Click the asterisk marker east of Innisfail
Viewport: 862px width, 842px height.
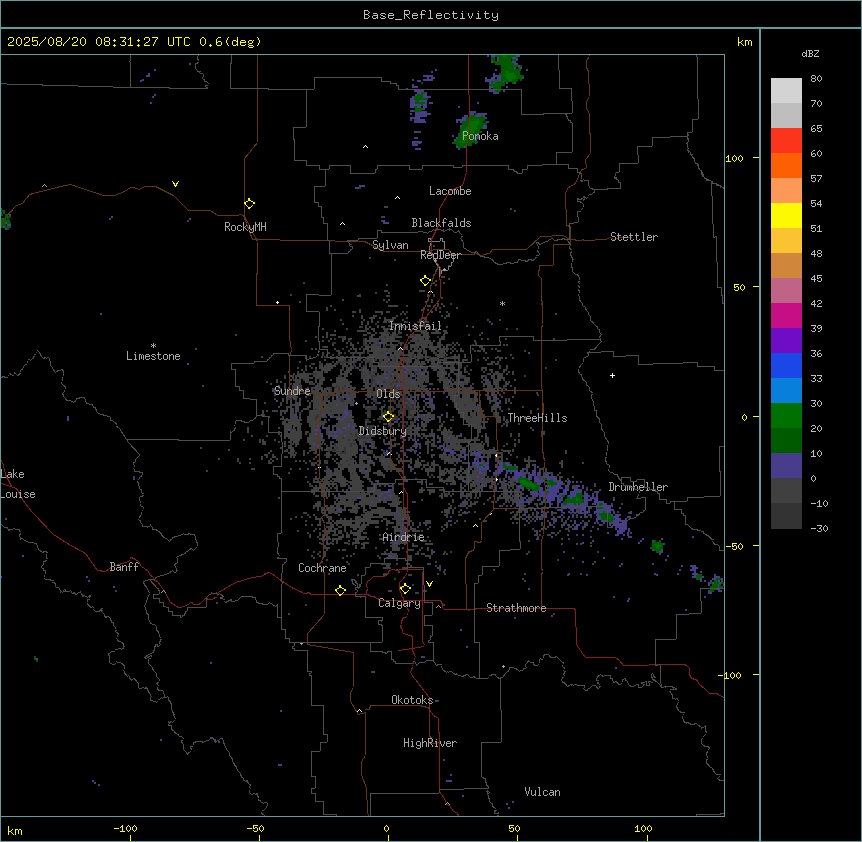(x=502, y=304)
